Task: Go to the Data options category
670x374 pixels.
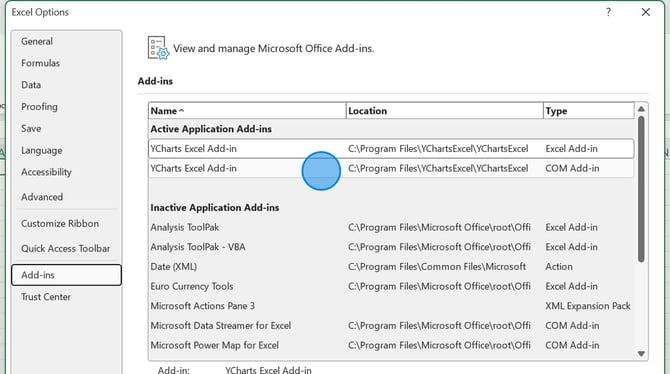Action: coord(66,85)
